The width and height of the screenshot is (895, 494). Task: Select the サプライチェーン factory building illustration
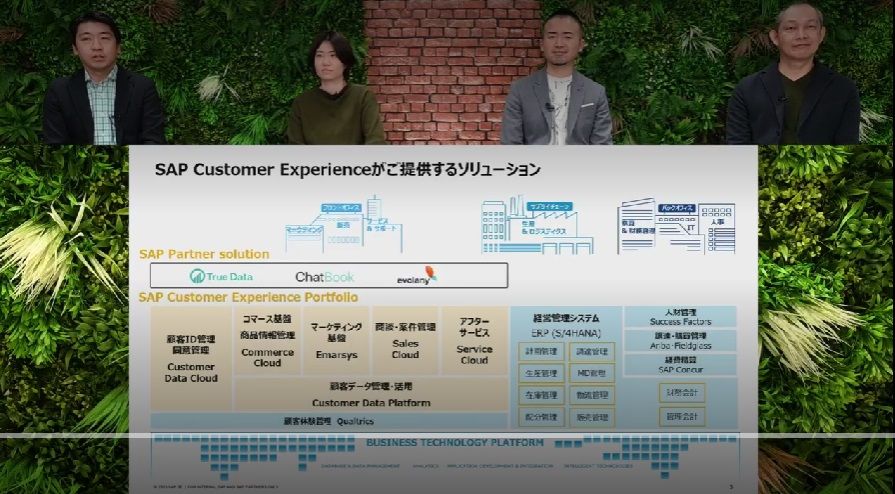click(x=537, y=225)
